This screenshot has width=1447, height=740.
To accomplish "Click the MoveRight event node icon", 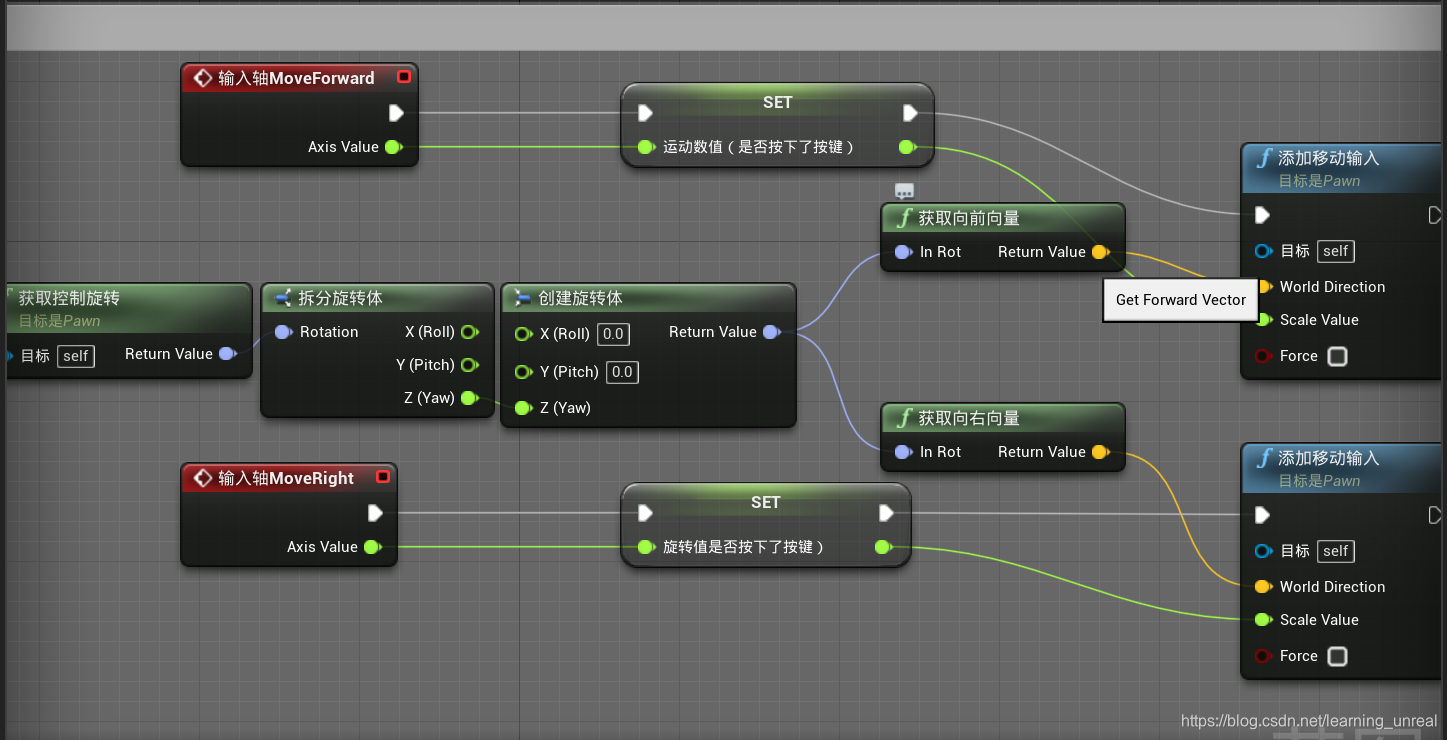I will click(203, 478).
